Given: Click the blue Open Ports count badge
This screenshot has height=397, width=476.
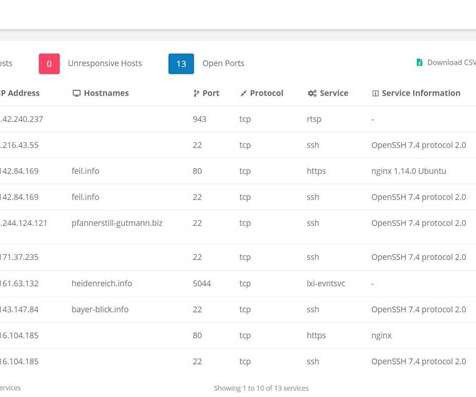Looking at the screenshot, I should (x=181, y=63).
